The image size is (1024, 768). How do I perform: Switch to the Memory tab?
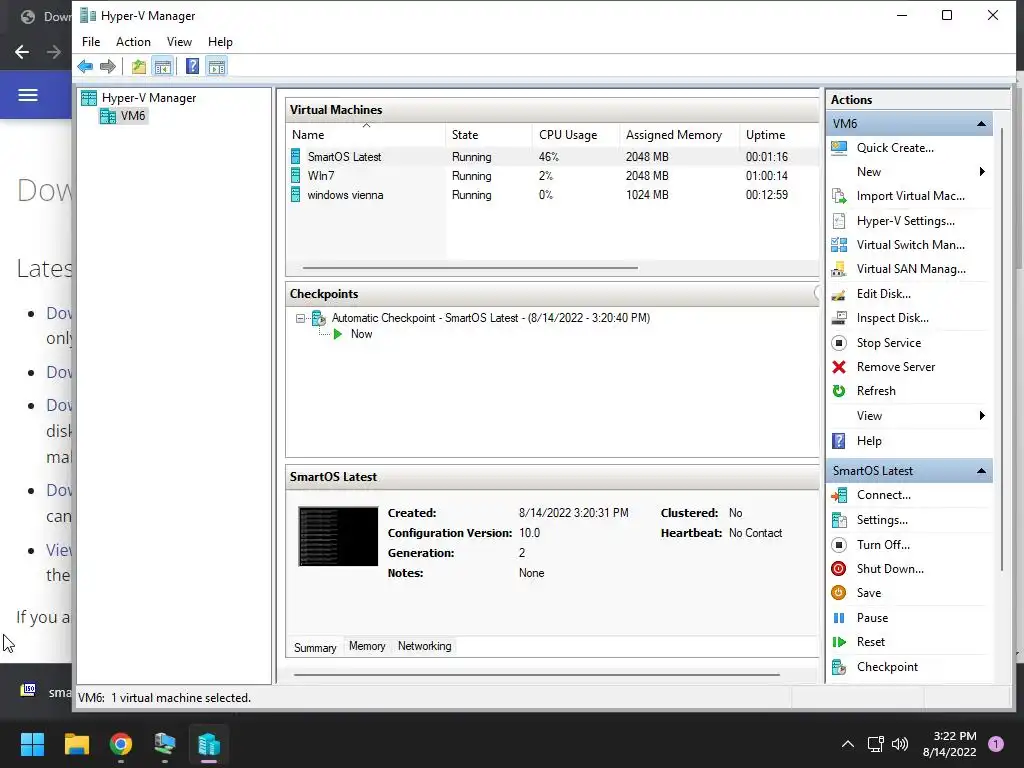367,646
